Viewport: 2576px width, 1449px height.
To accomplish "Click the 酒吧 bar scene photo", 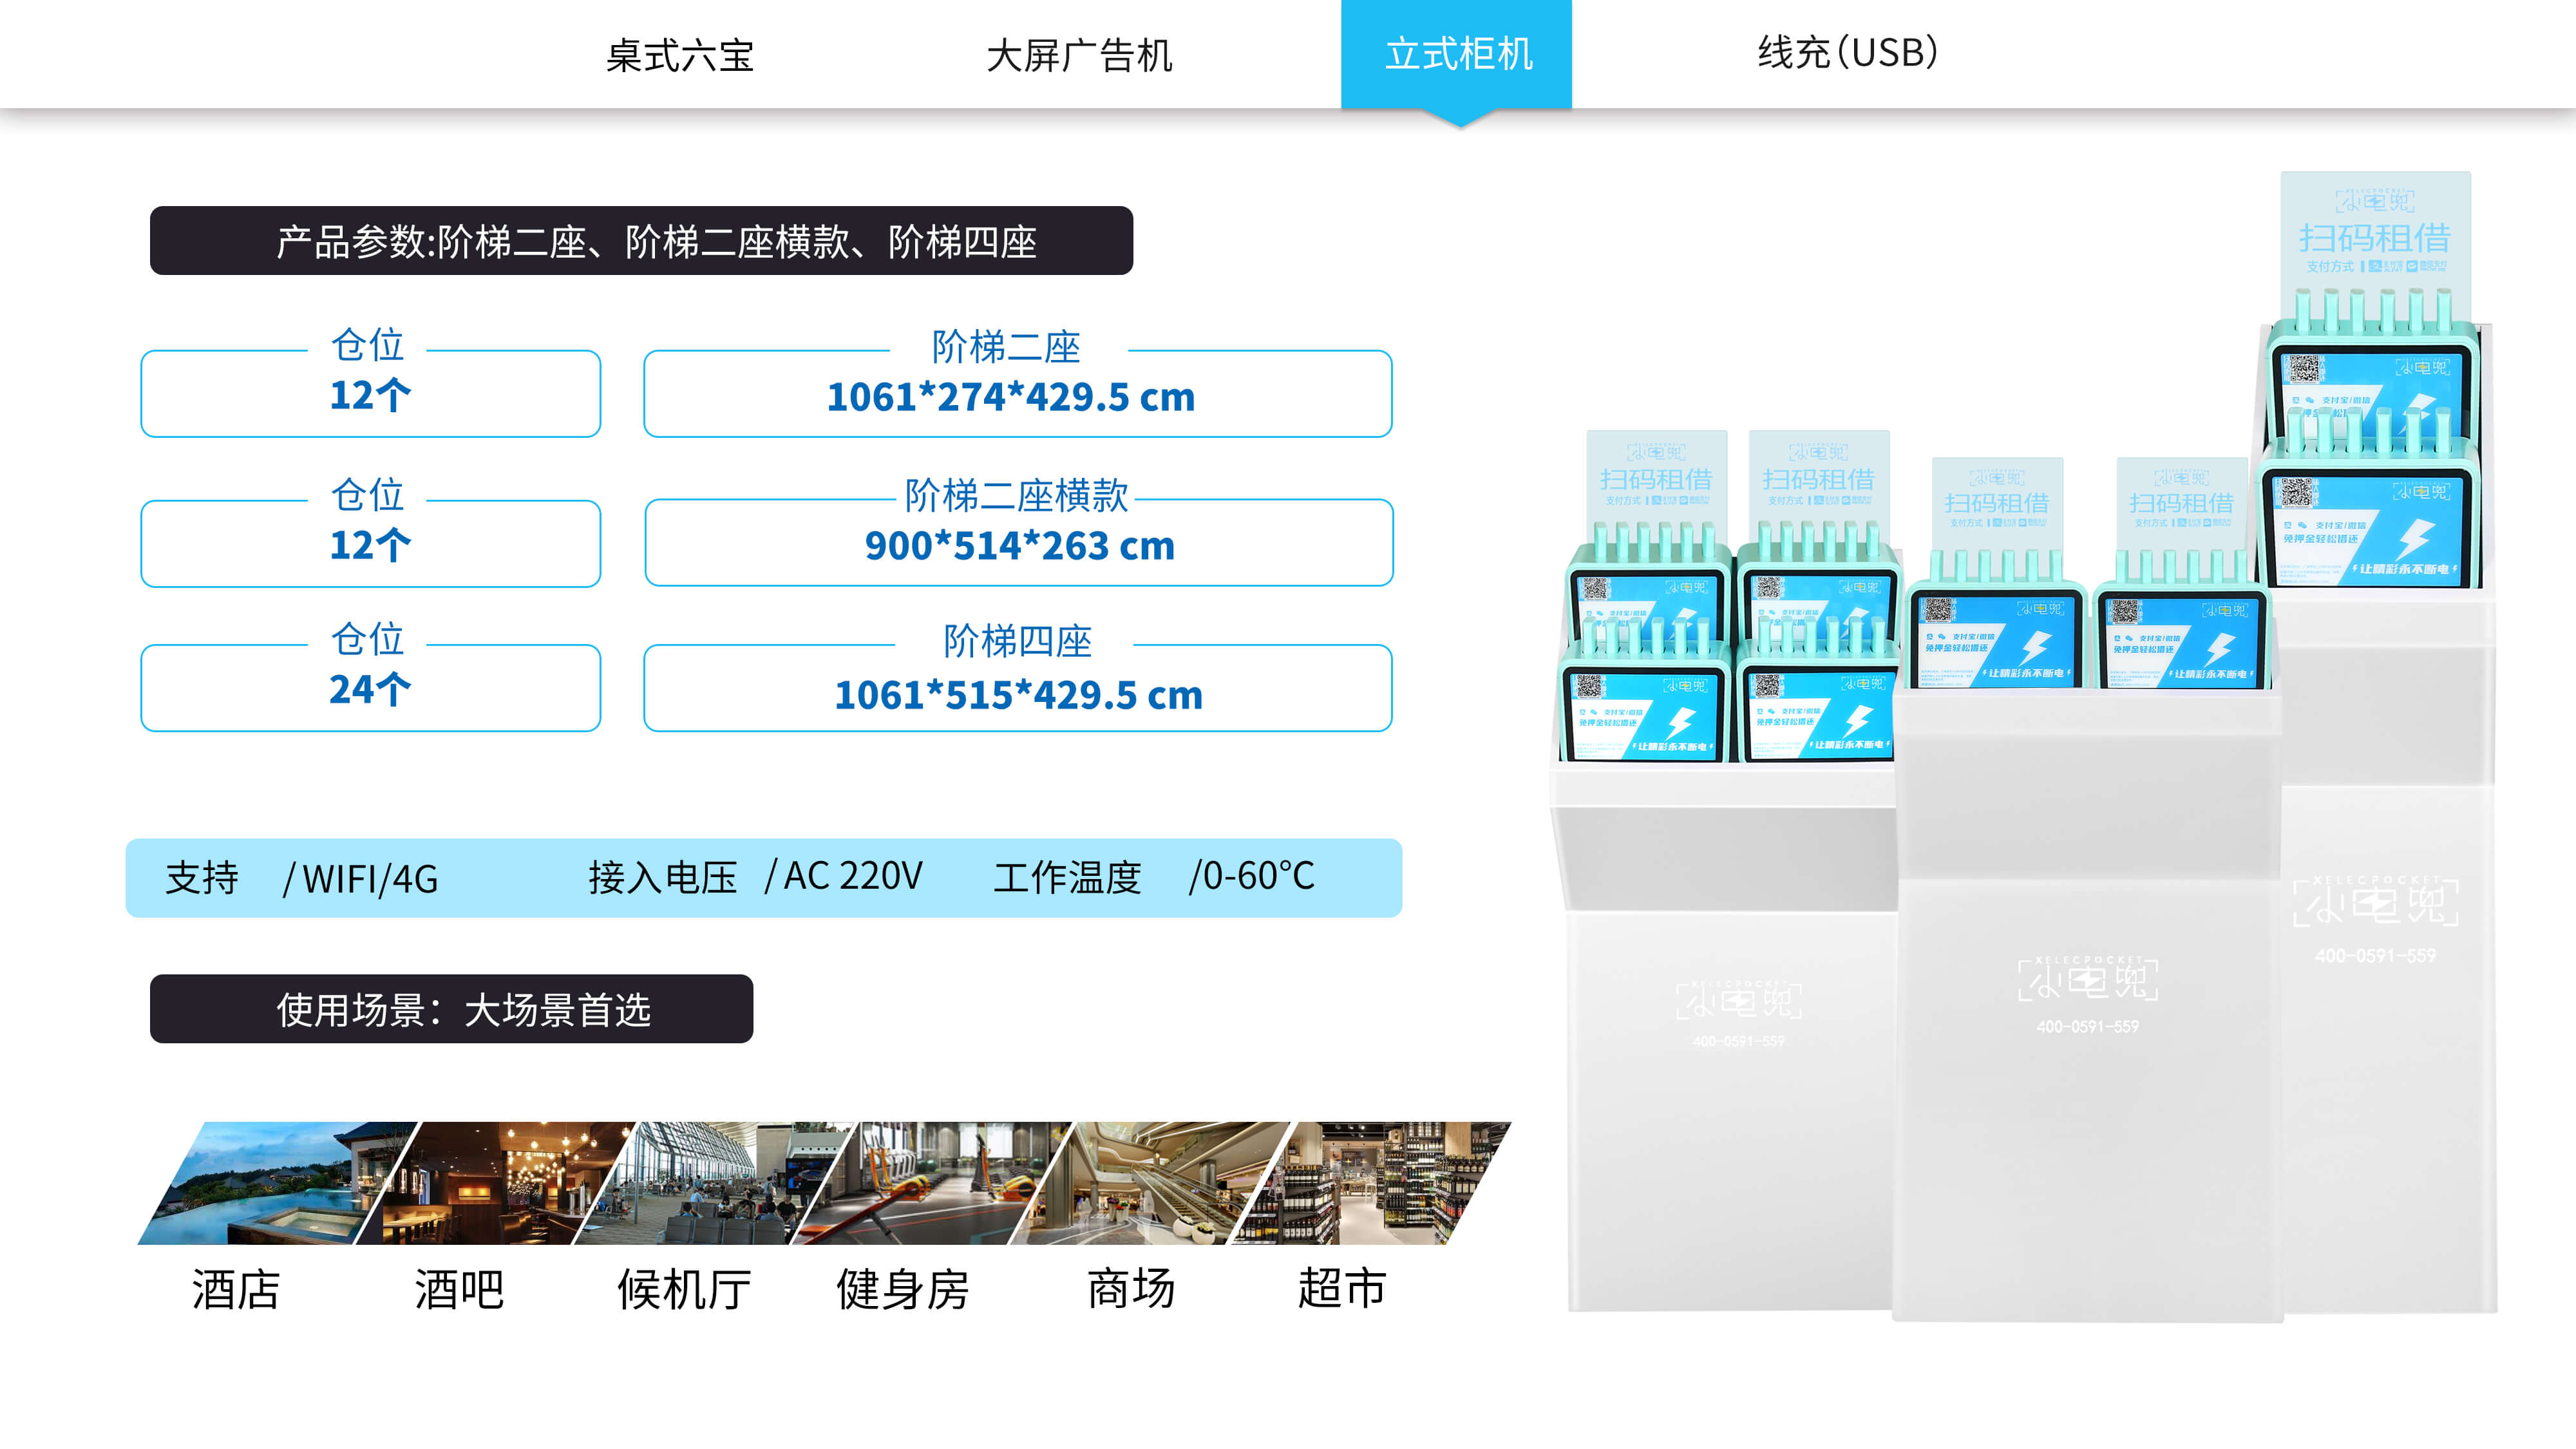I will pyautogui.click(x=495, y=1183).
